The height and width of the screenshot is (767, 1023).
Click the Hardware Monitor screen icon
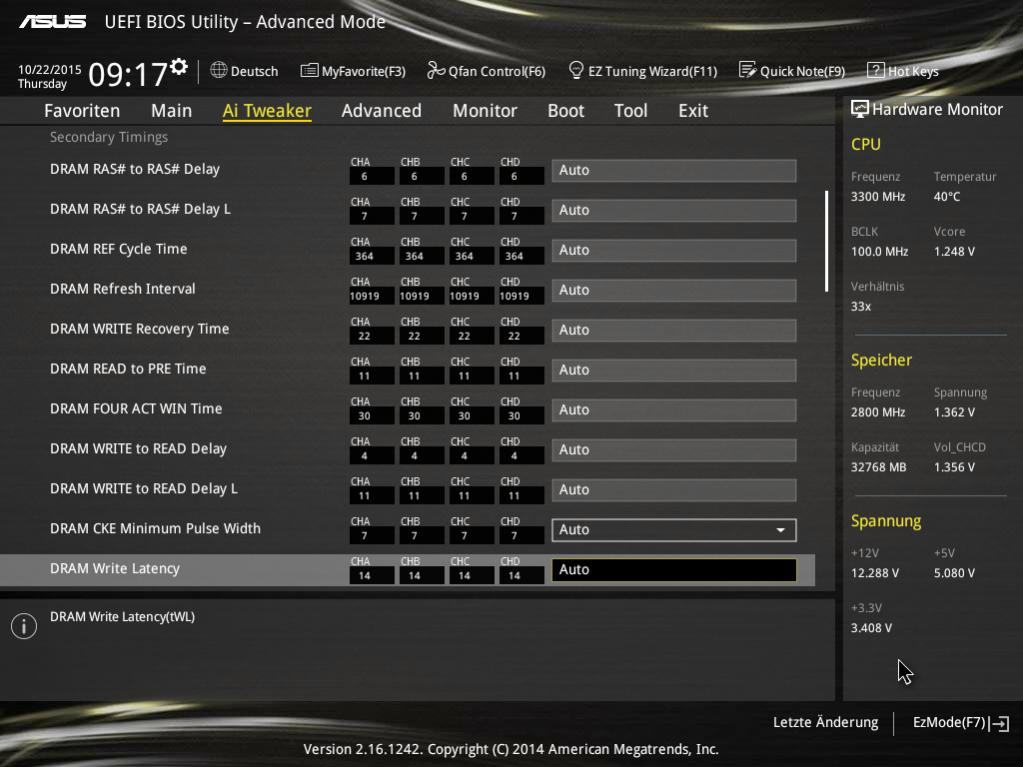pos(860,109)
